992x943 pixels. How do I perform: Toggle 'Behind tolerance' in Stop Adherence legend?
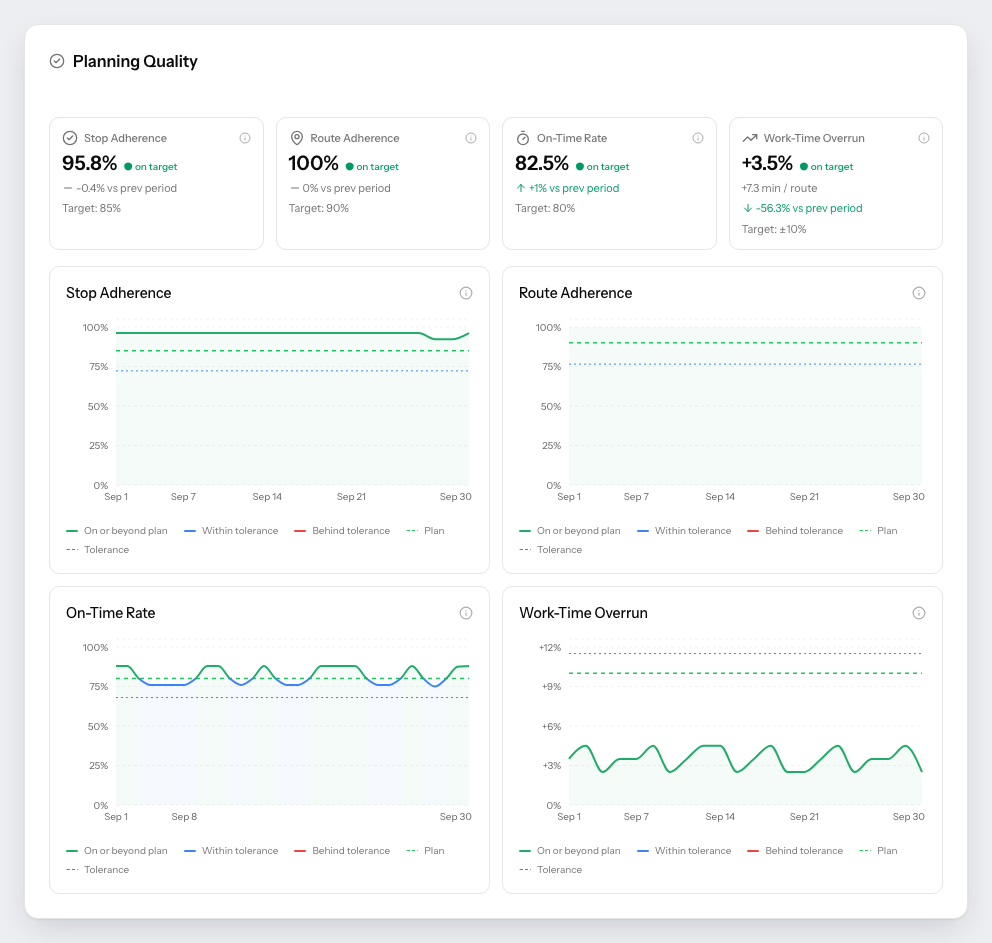(x=342, y=531)
